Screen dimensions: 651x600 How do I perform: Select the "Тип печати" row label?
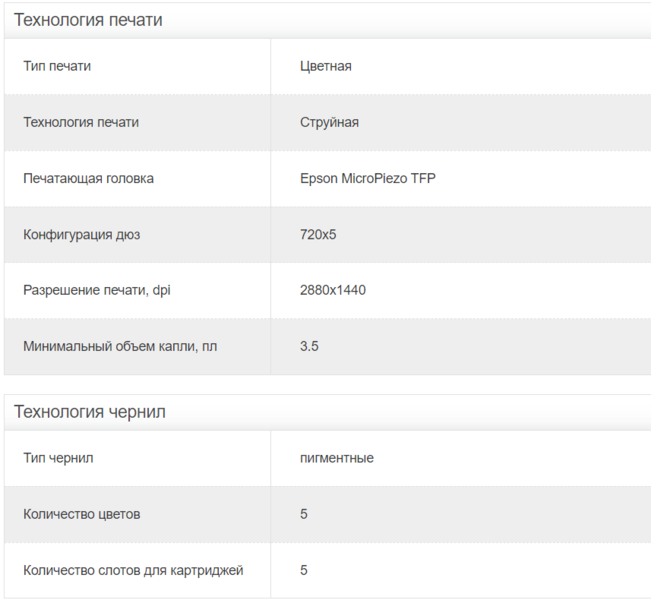[63, 66]
